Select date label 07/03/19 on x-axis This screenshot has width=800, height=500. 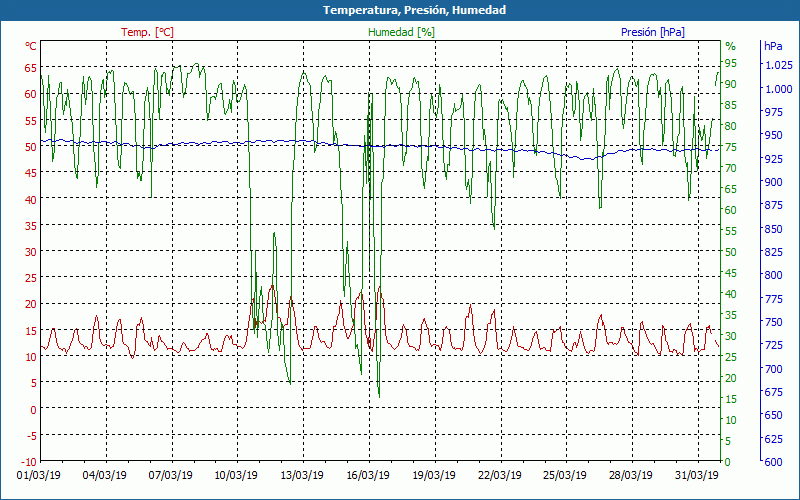tap(170, 476)
